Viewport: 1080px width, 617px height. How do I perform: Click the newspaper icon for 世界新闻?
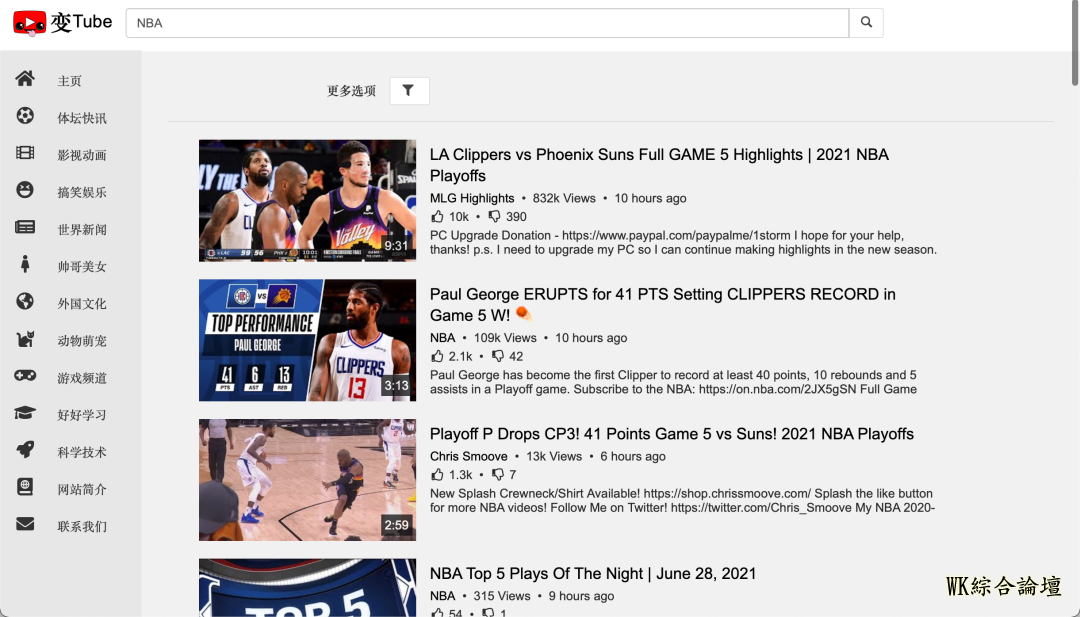click(25, 227)
